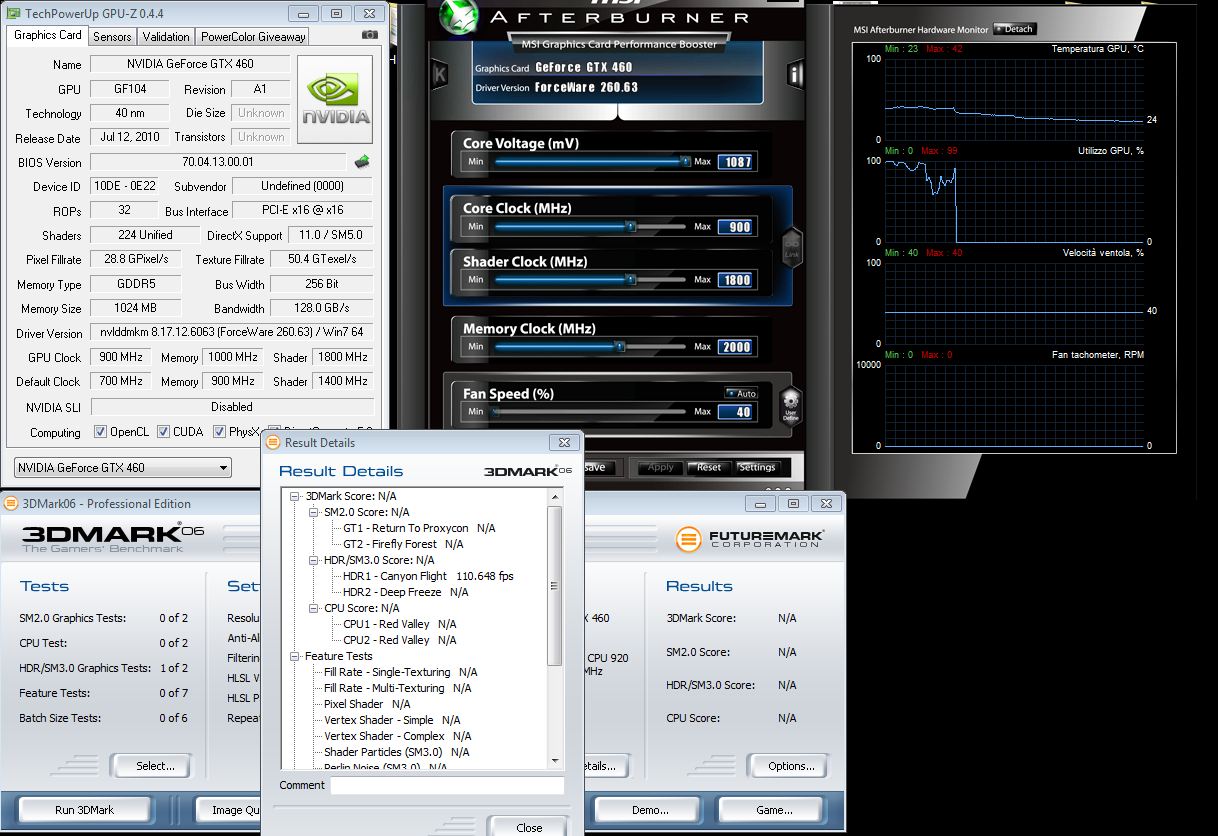
Task: Click the Settings button in Afterburner
Action: [757, 467]
